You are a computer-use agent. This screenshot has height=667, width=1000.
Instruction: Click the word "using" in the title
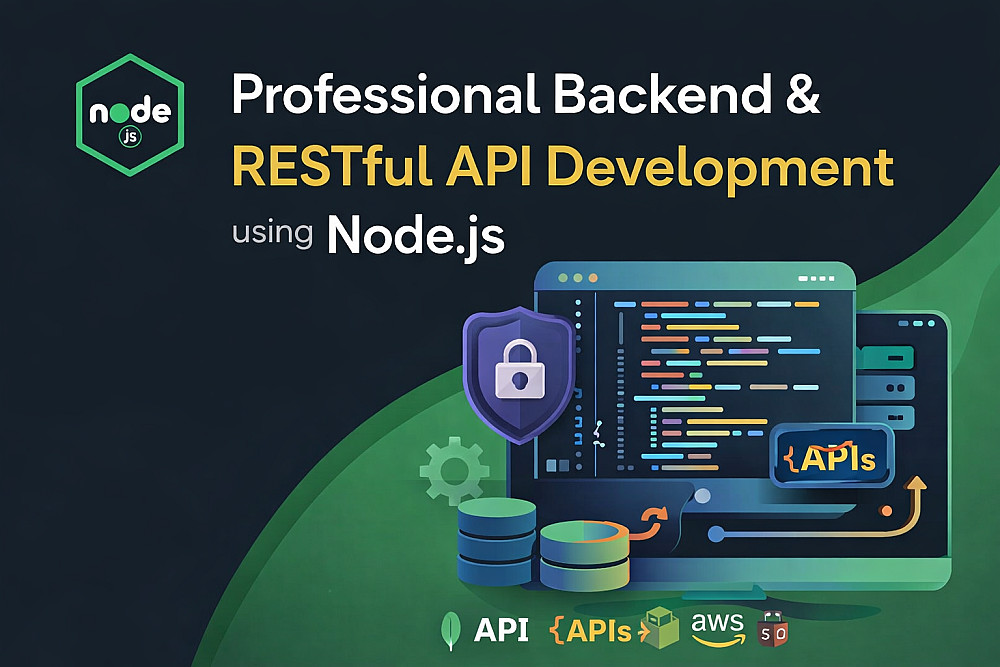272,233
